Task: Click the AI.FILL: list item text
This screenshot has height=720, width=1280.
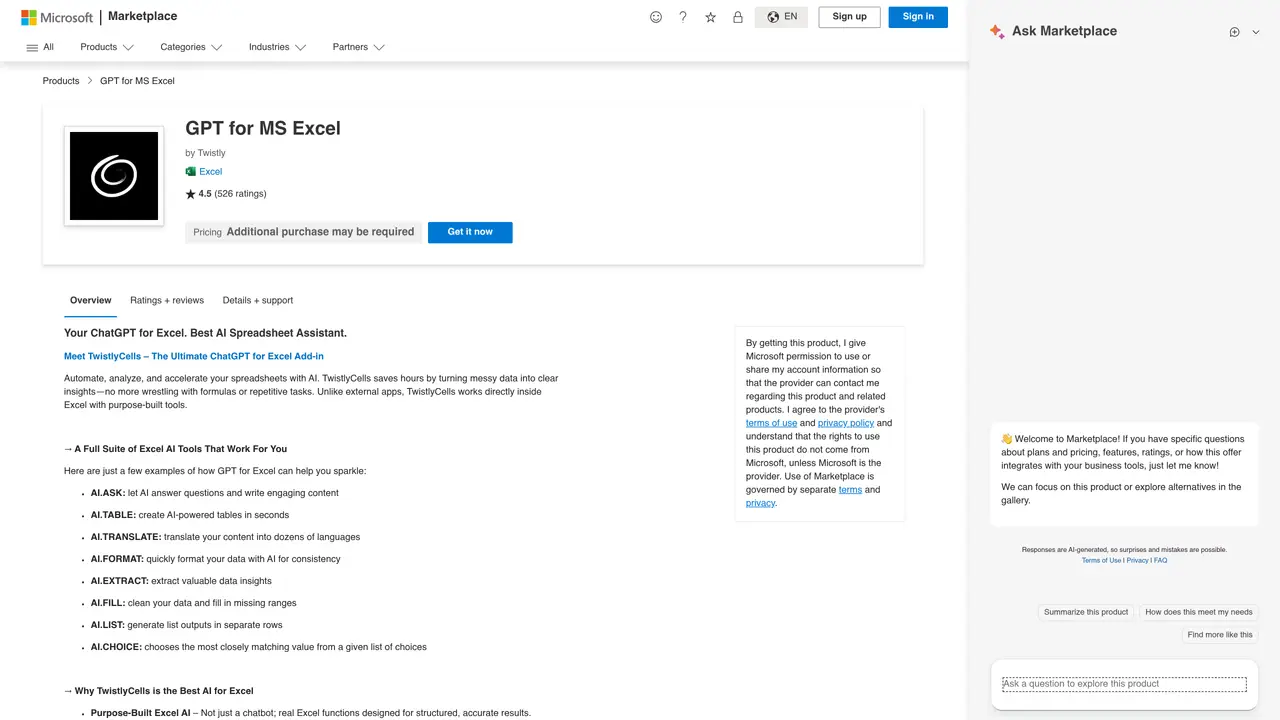Action: point(194,603)
